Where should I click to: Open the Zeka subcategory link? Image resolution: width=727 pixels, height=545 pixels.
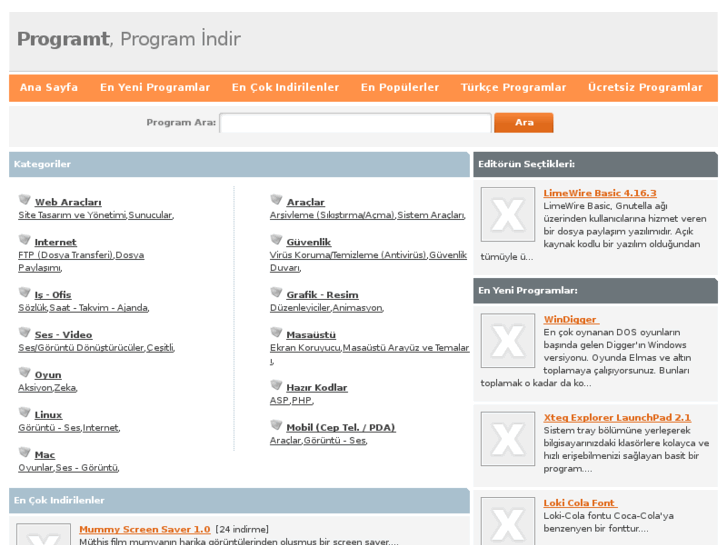tap(65, 388)
